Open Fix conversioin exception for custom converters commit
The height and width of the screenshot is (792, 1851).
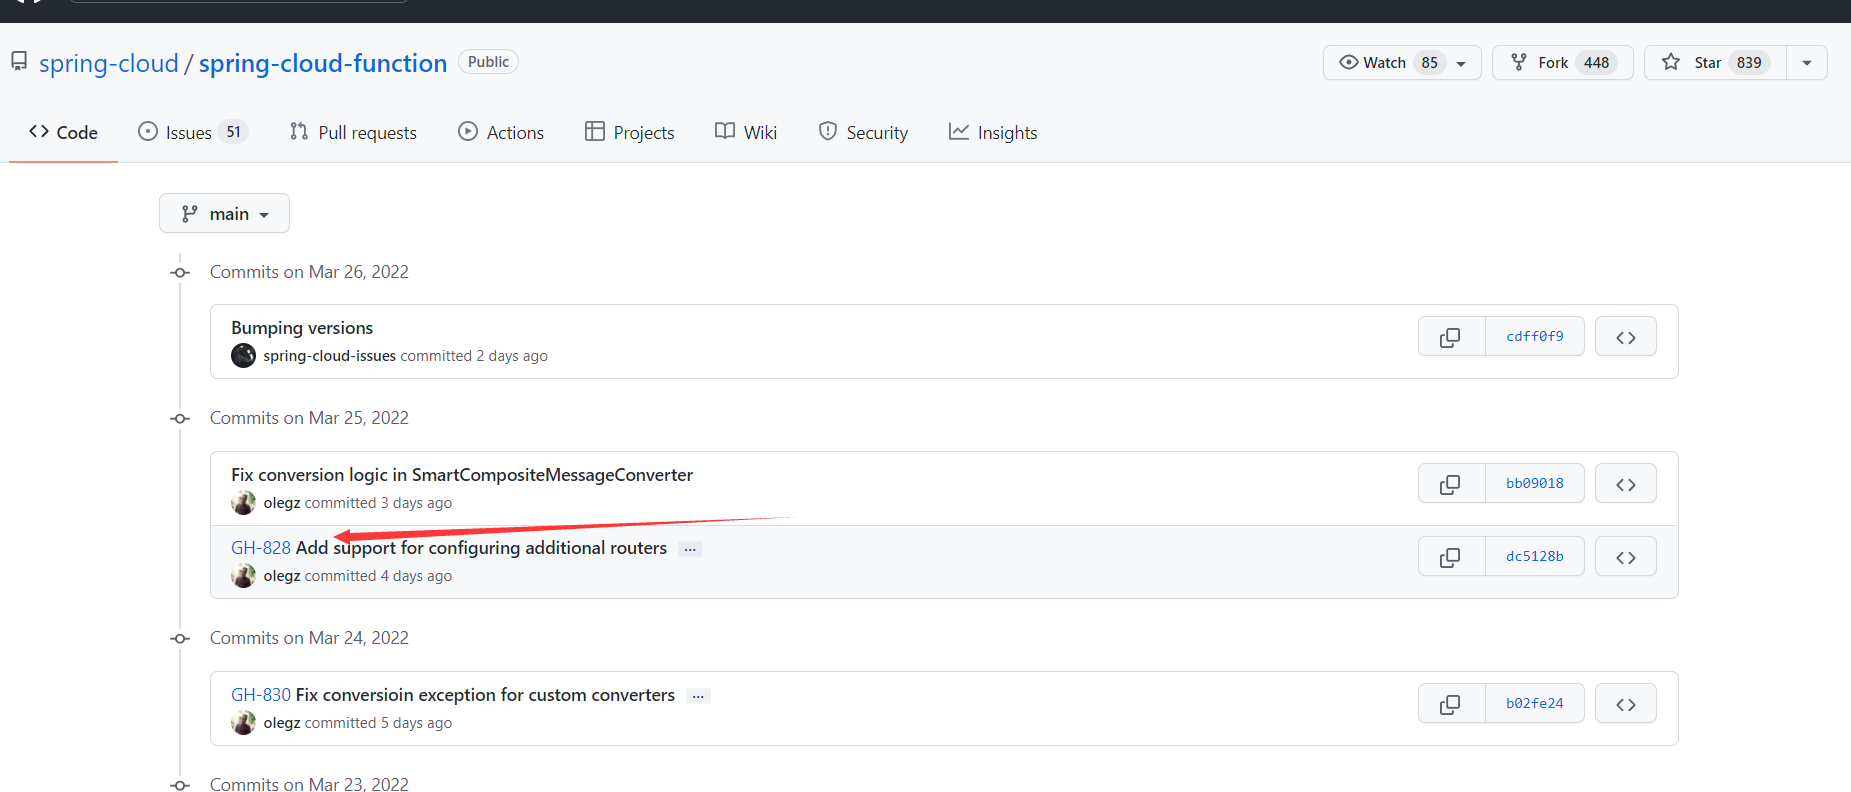[x=485, y=695]
